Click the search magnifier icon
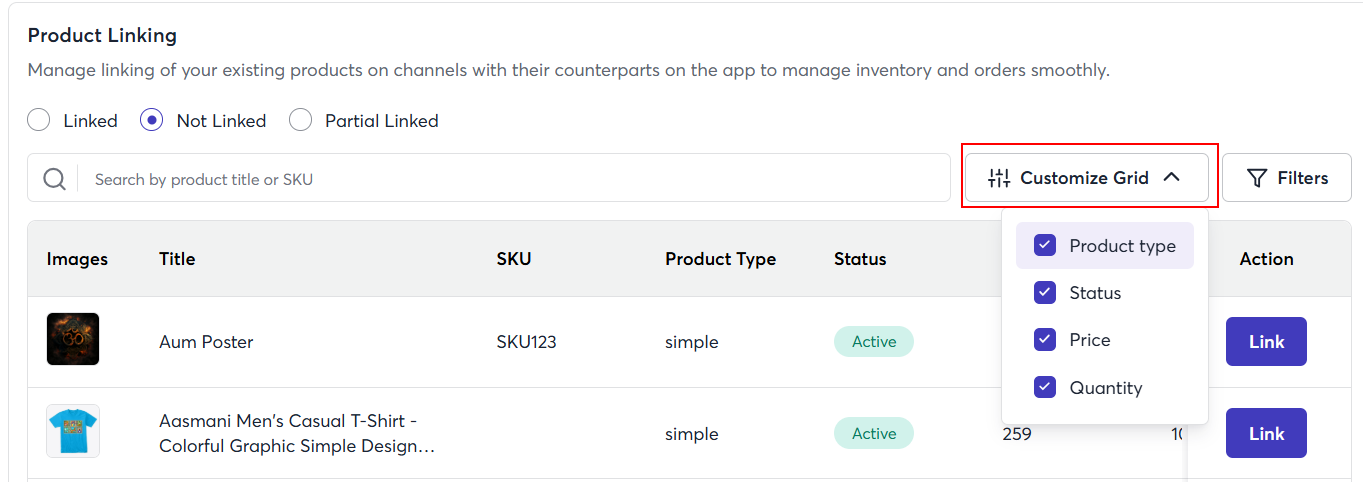This screenshot has width=1363, height=482. pos(55,179)
